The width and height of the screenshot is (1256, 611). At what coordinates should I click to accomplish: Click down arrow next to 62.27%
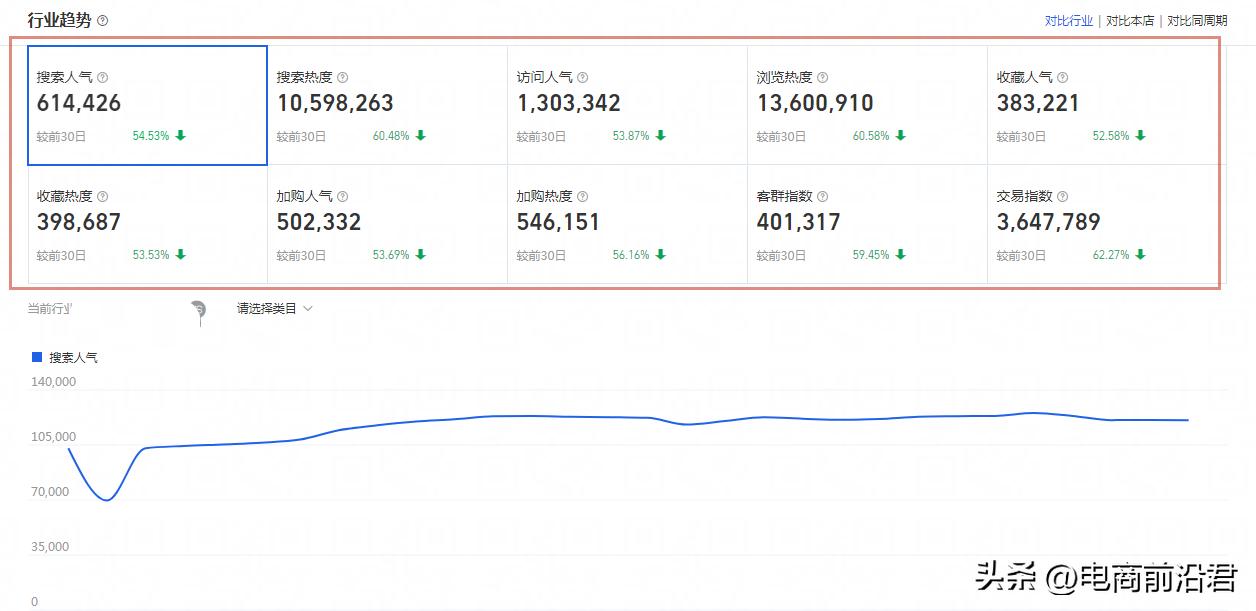click(x=1141, y=255)
